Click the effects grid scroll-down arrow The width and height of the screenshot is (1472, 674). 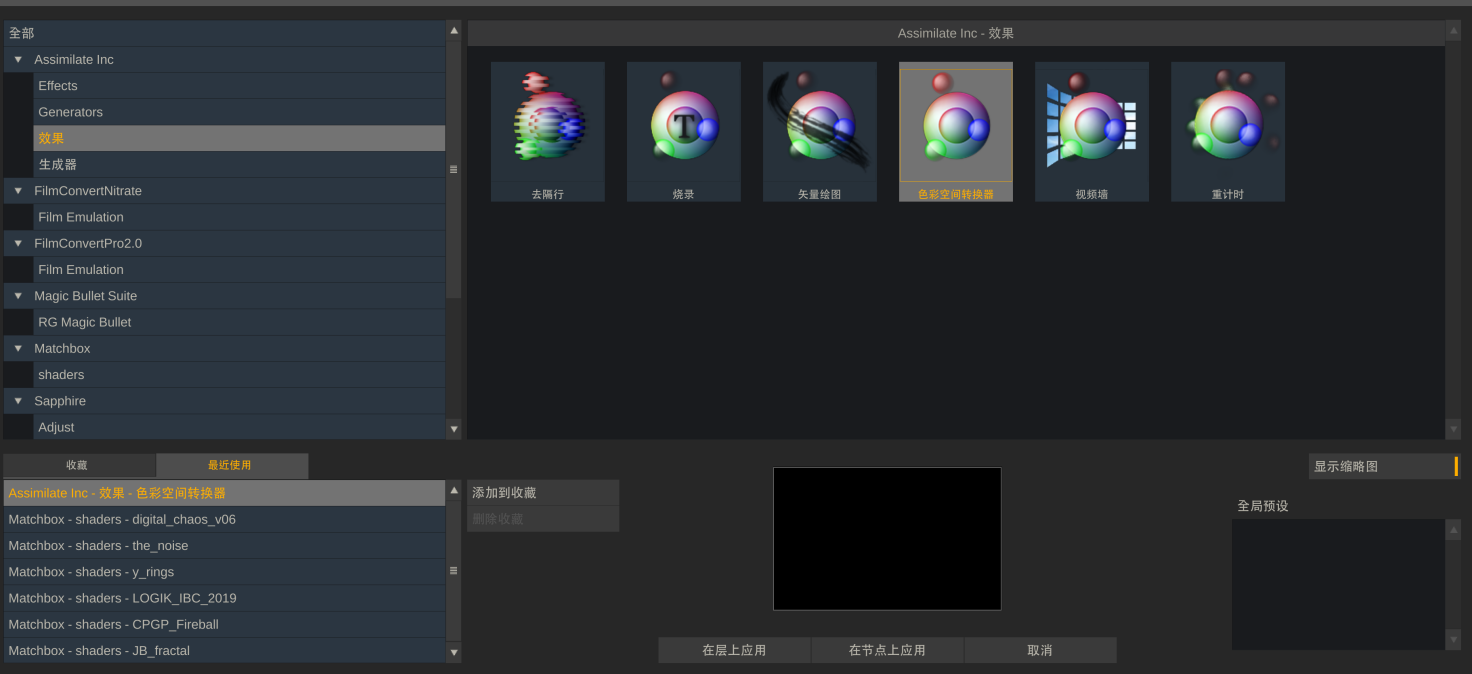coord(1453,429)
